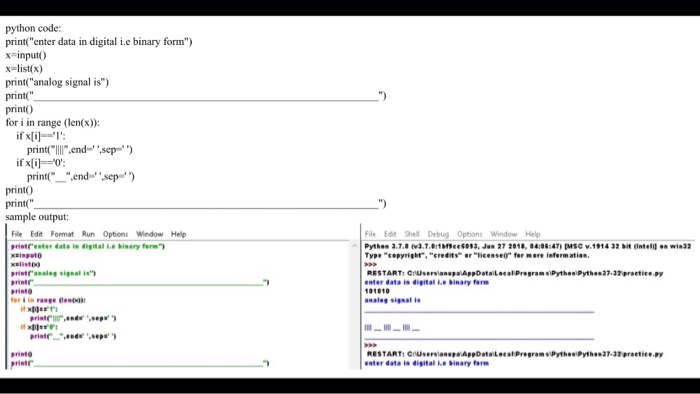Screen dimensions: 700x394
Task: Click the editor scrollbar up arrow
Action: click(354, 246)
